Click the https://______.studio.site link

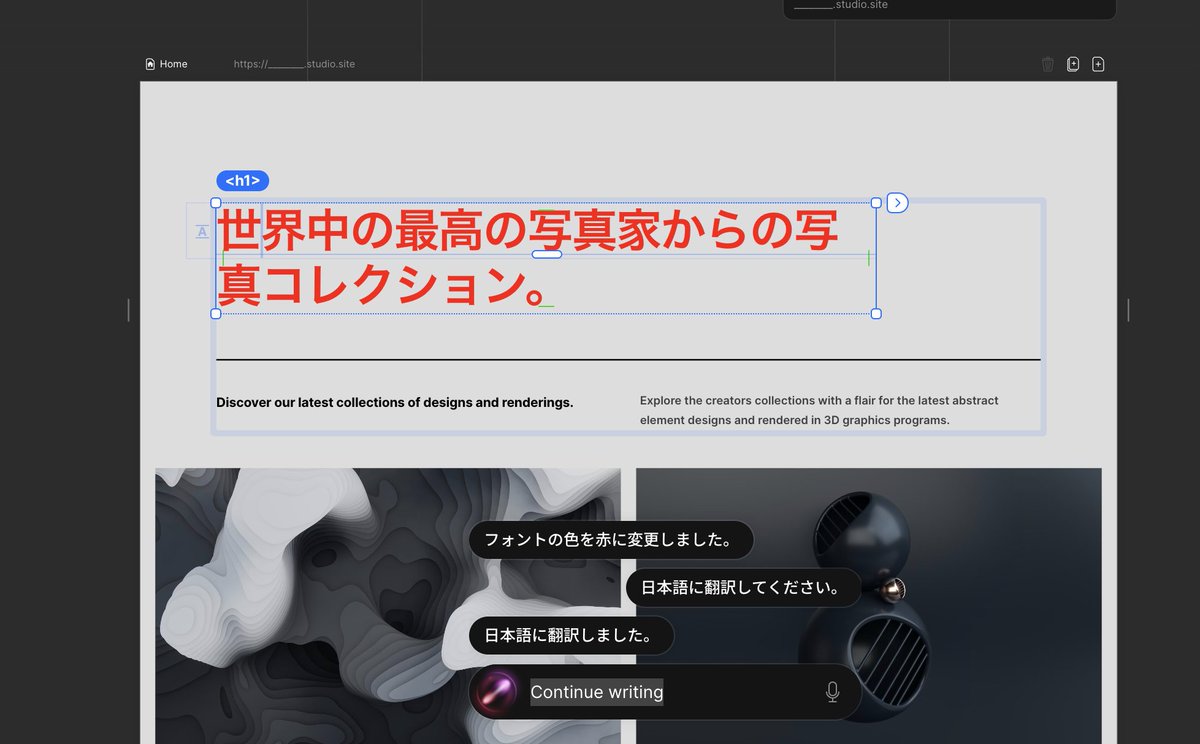tap(295, 63)
